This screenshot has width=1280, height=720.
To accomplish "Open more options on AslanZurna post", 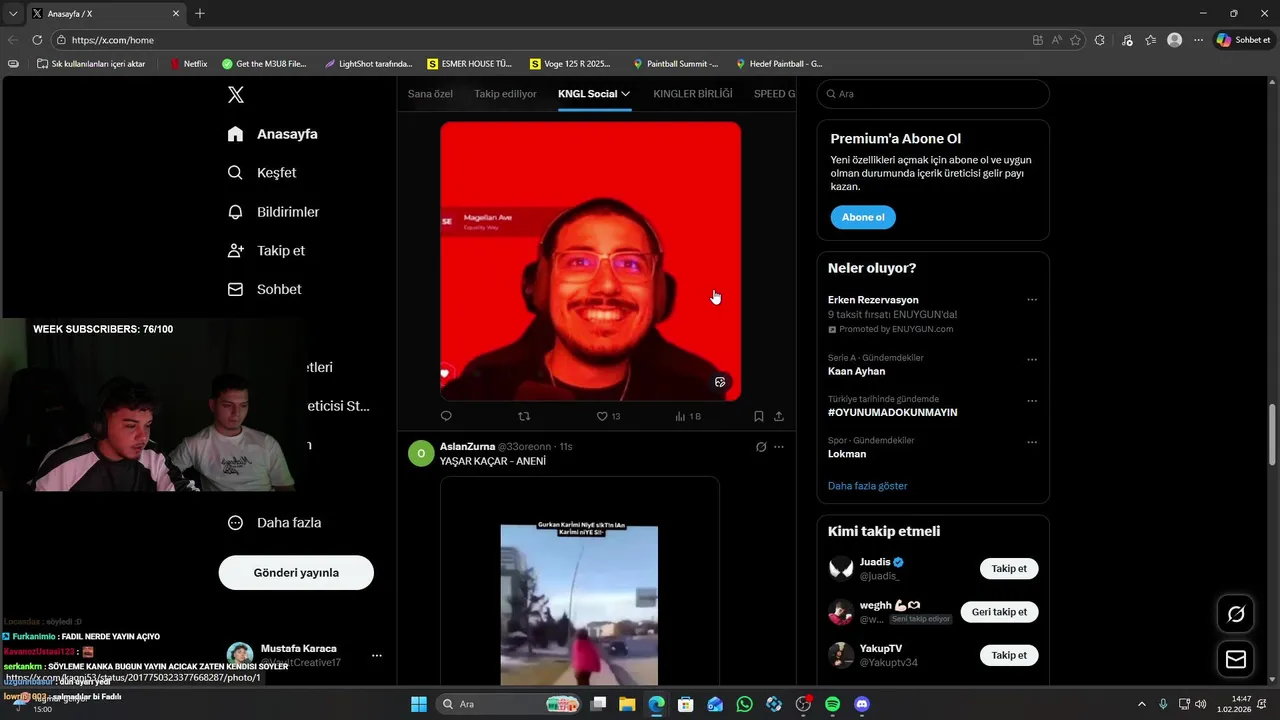I will pyautogui.click(x=779, y=447).
